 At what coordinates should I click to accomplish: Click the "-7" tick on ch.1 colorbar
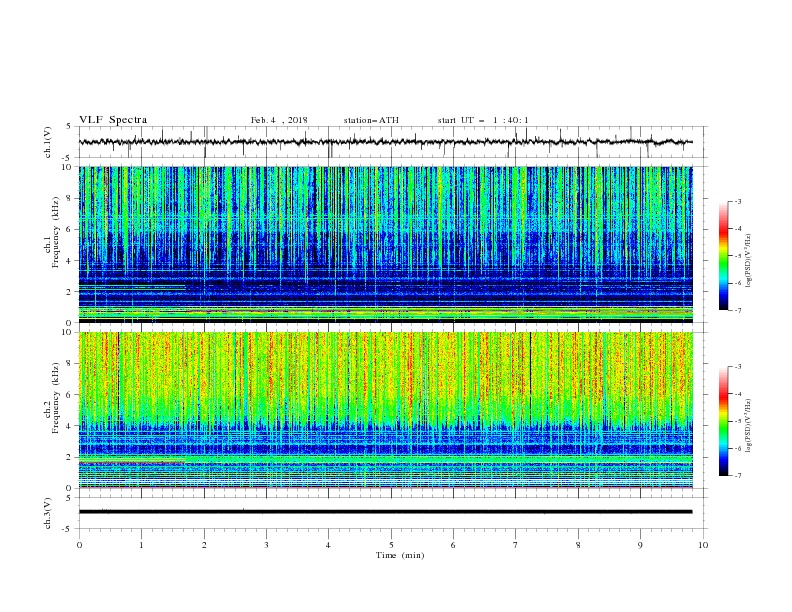pos(738,310)
